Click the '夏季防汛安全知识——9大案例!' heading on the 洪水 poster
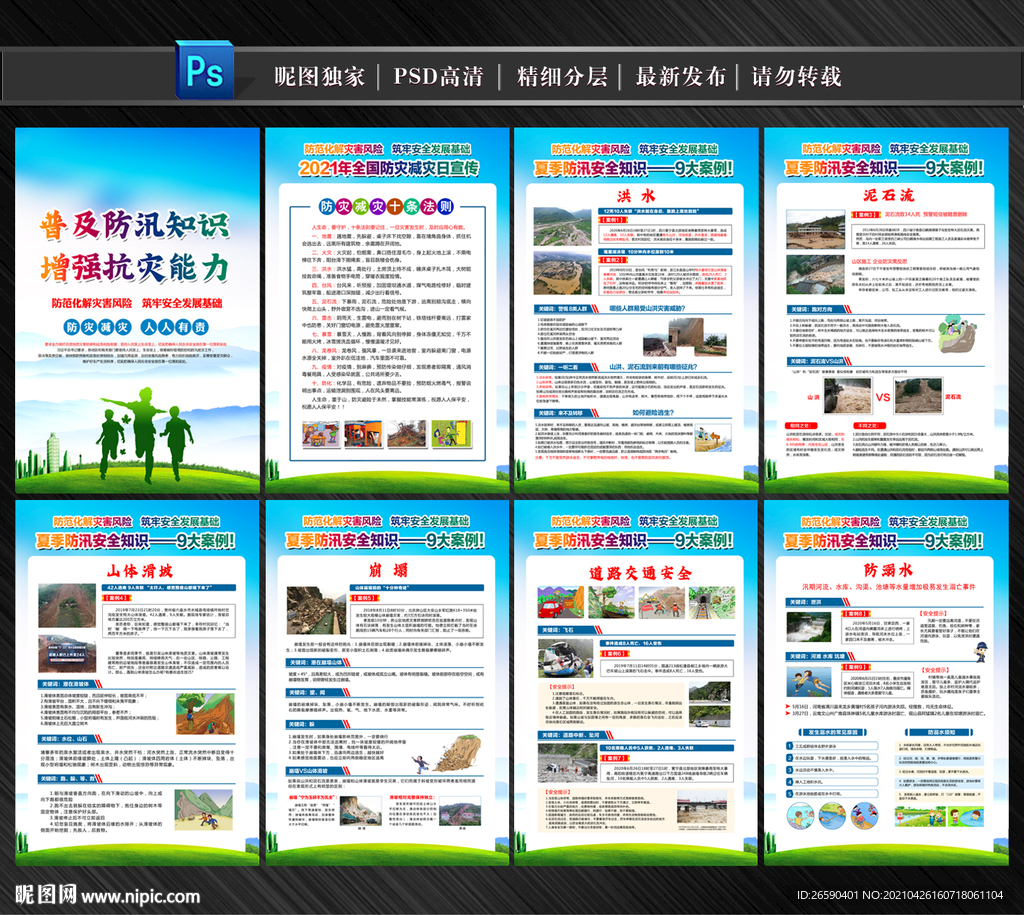1024x915 pixels. [x=633, y=169]
